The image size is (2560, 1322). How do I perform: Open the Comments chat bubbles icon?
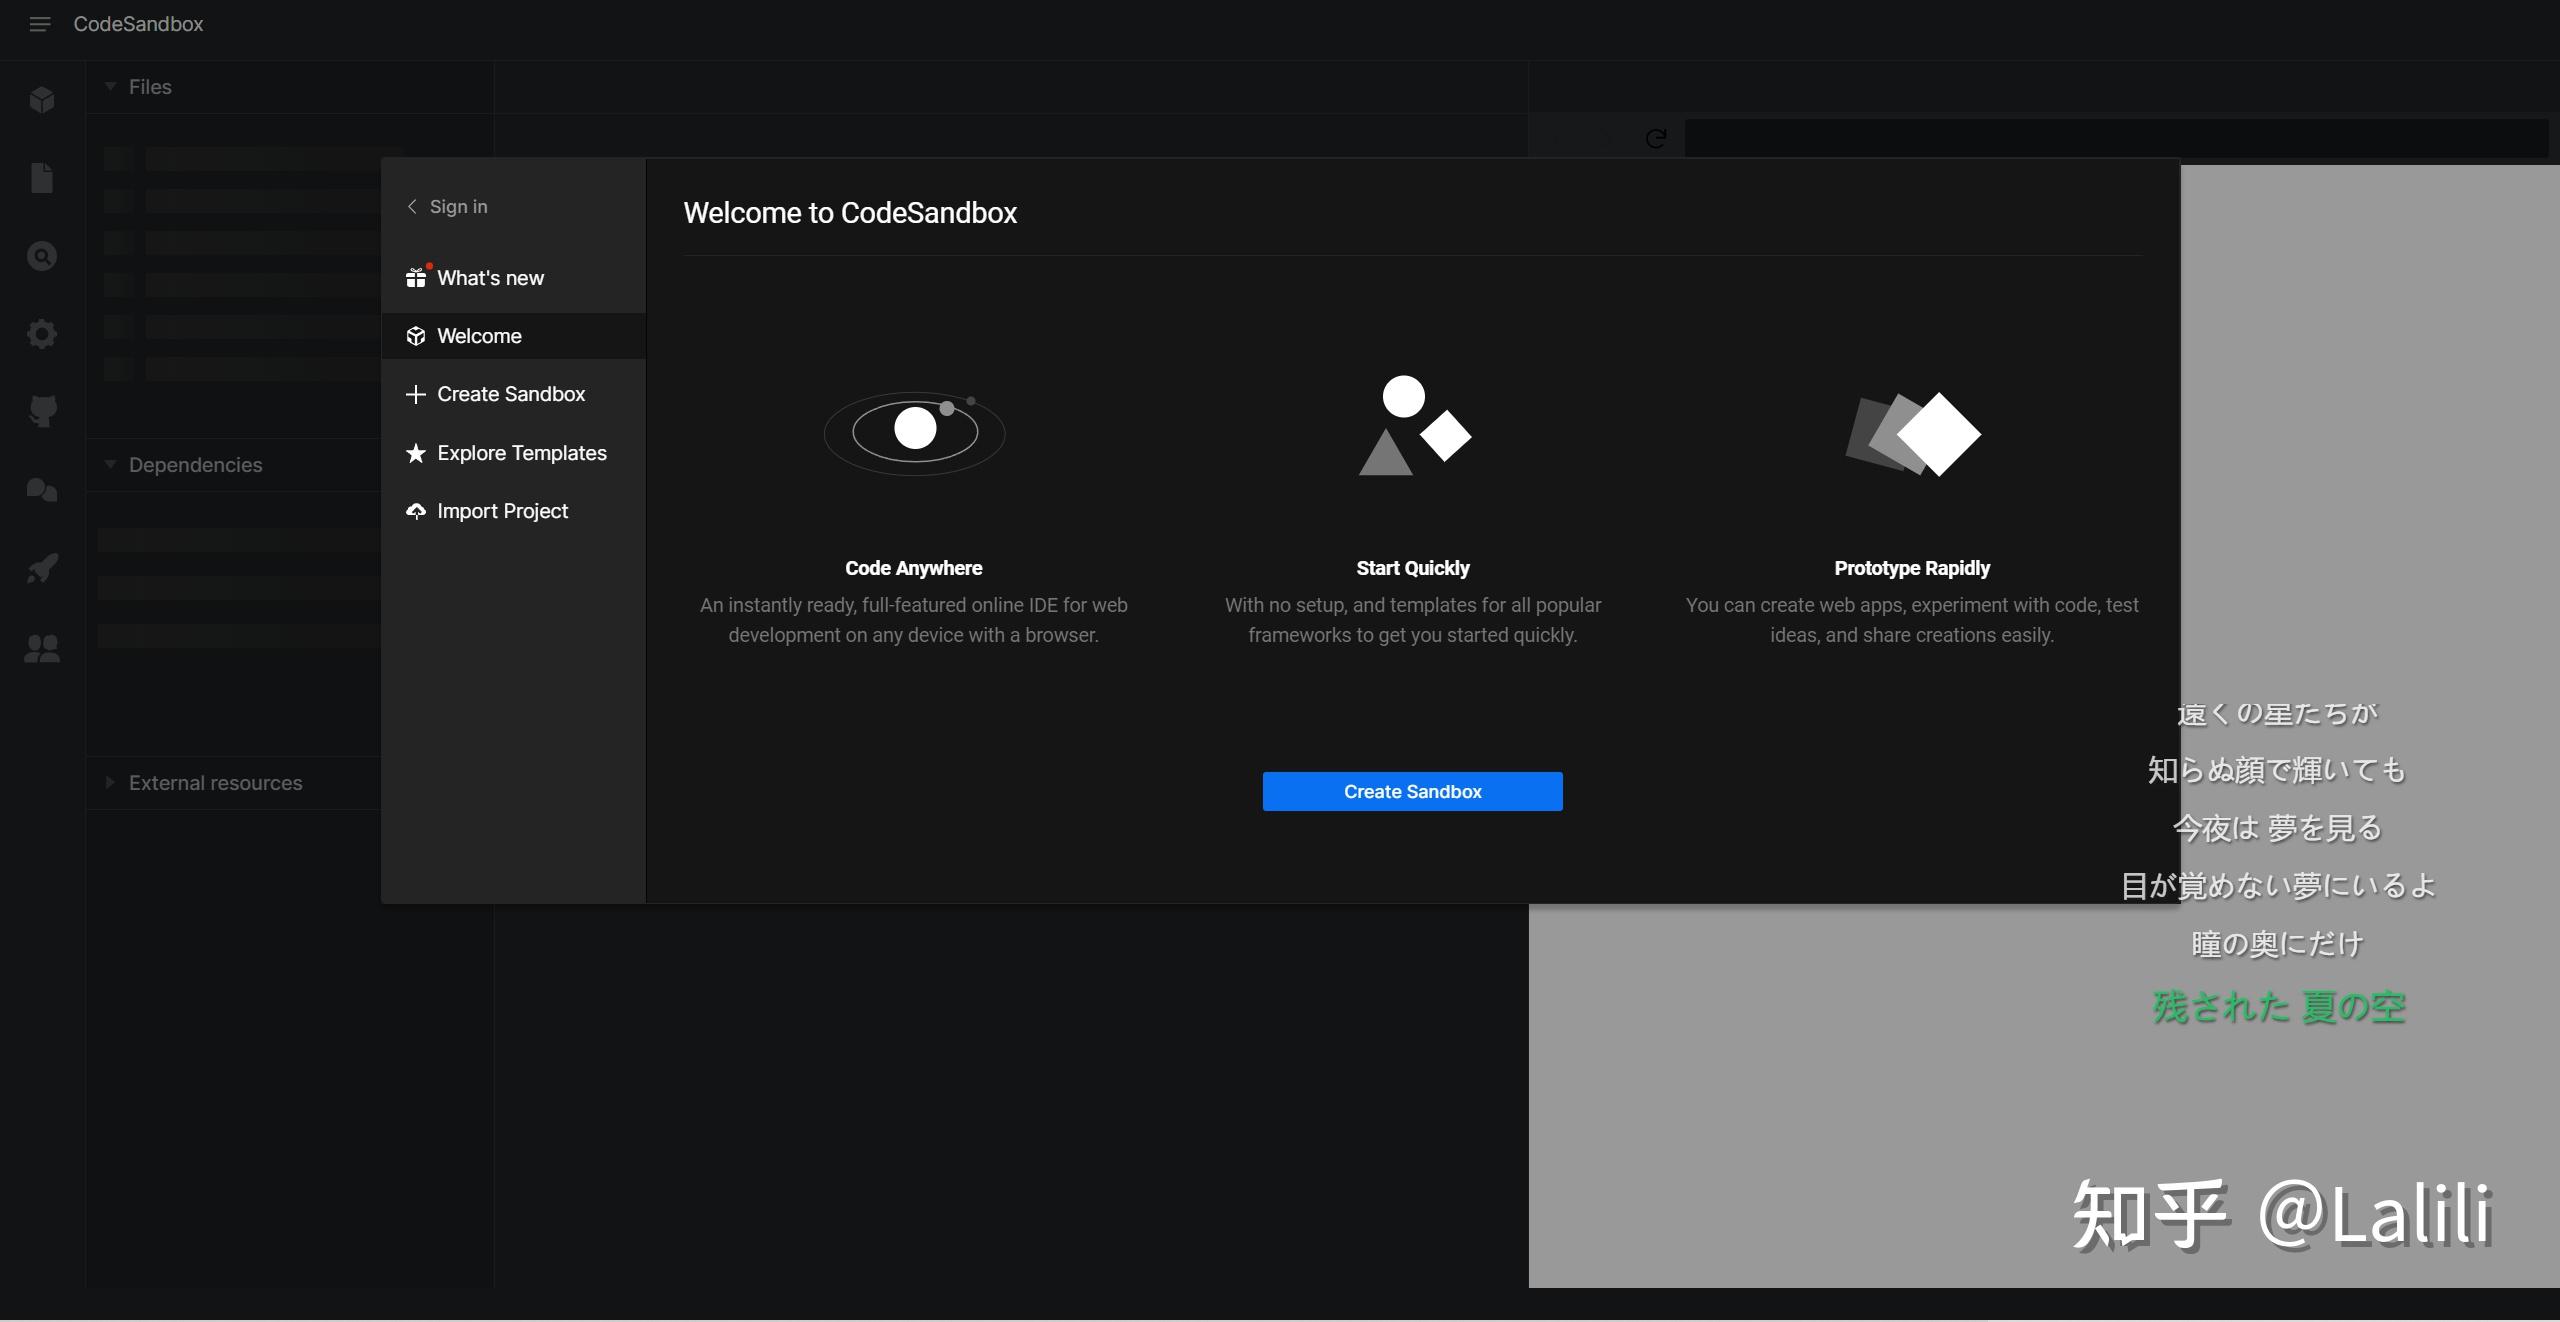click(42, 490)
